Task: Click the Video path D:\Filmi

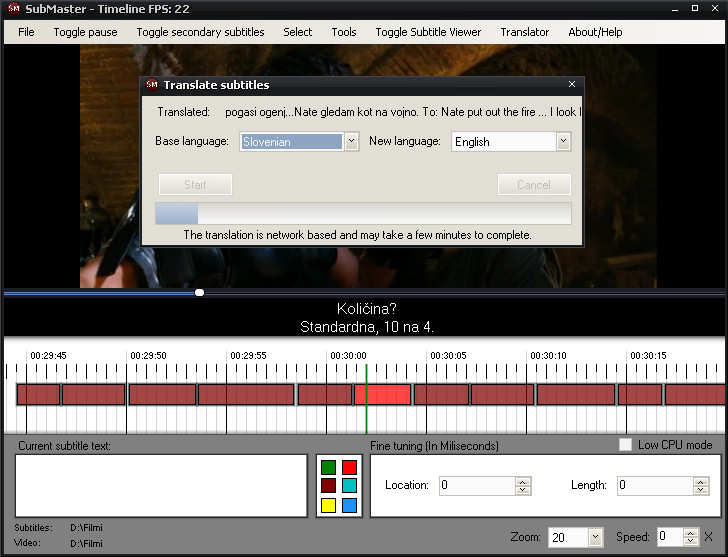Action: [86, 543]
